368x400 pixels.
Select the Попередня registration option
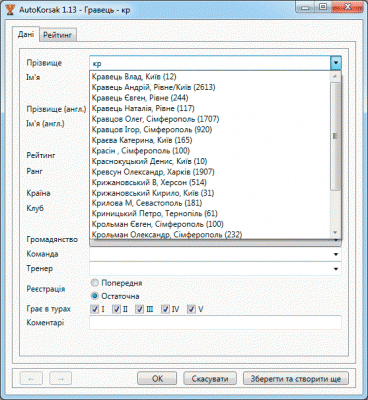[95, 283]
